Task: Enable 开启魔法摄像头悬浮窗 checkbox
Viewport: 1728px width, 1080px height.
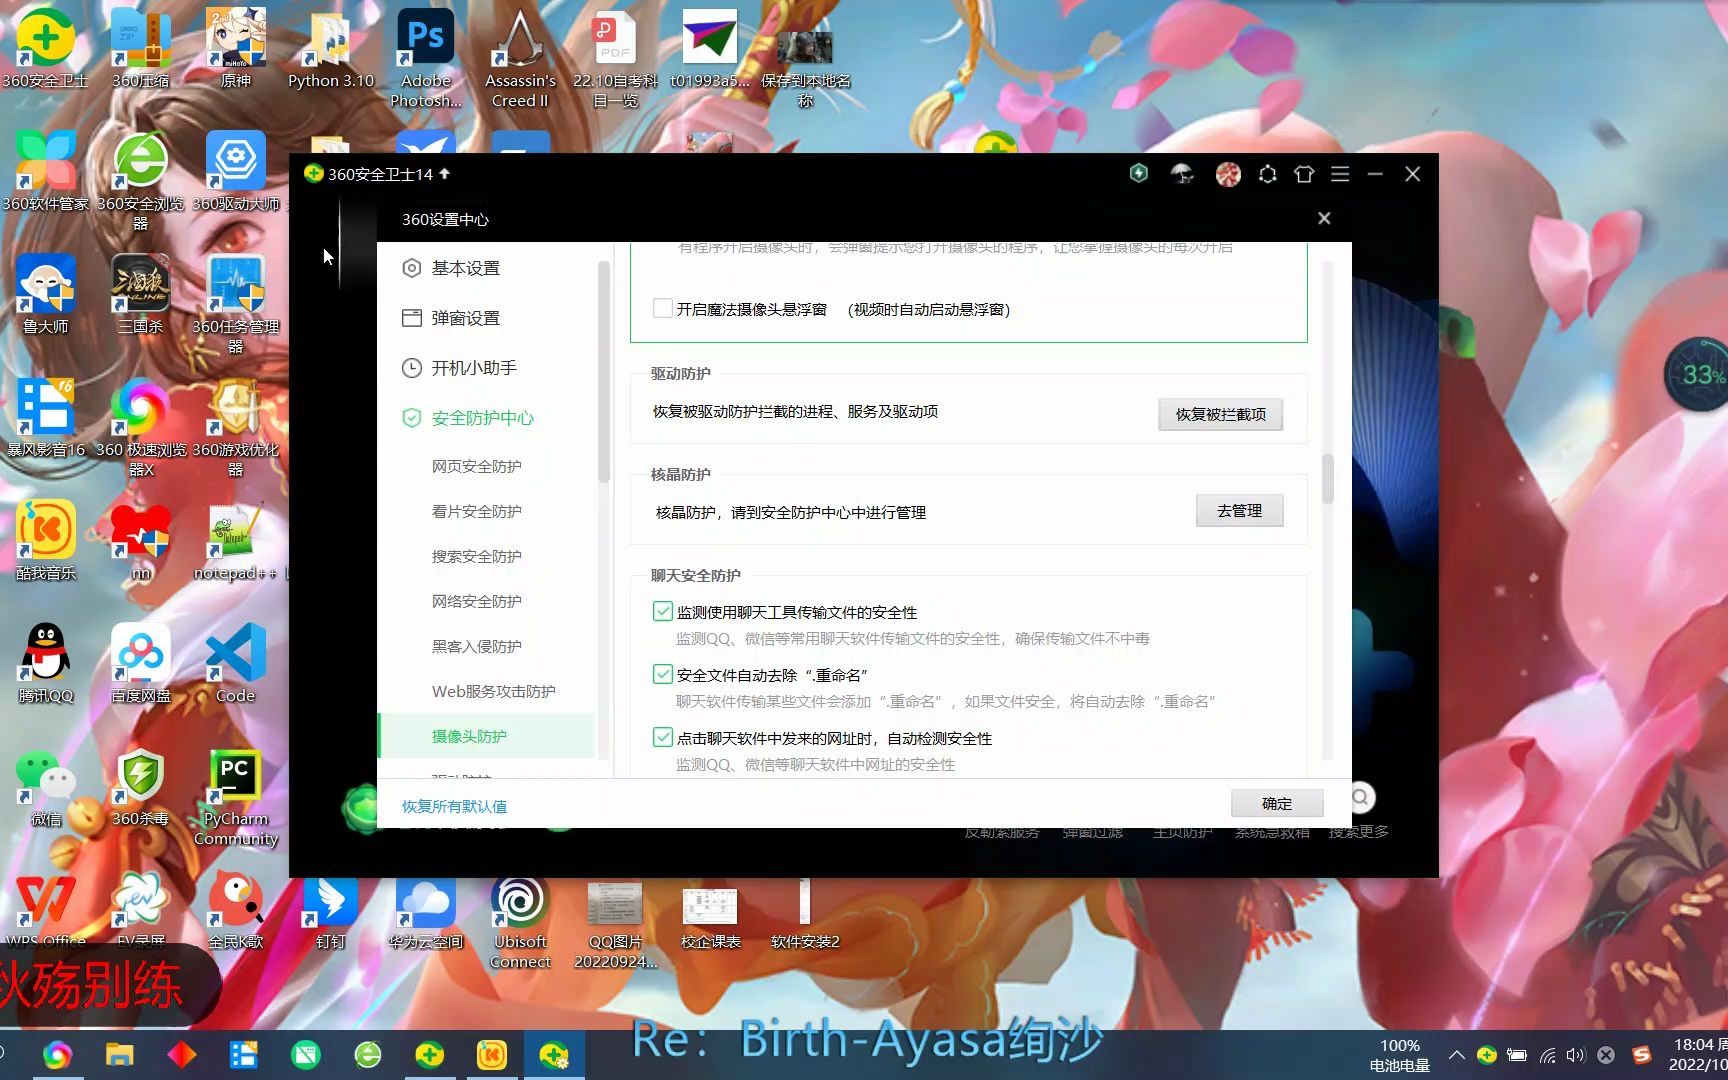Action: (662, 309)
